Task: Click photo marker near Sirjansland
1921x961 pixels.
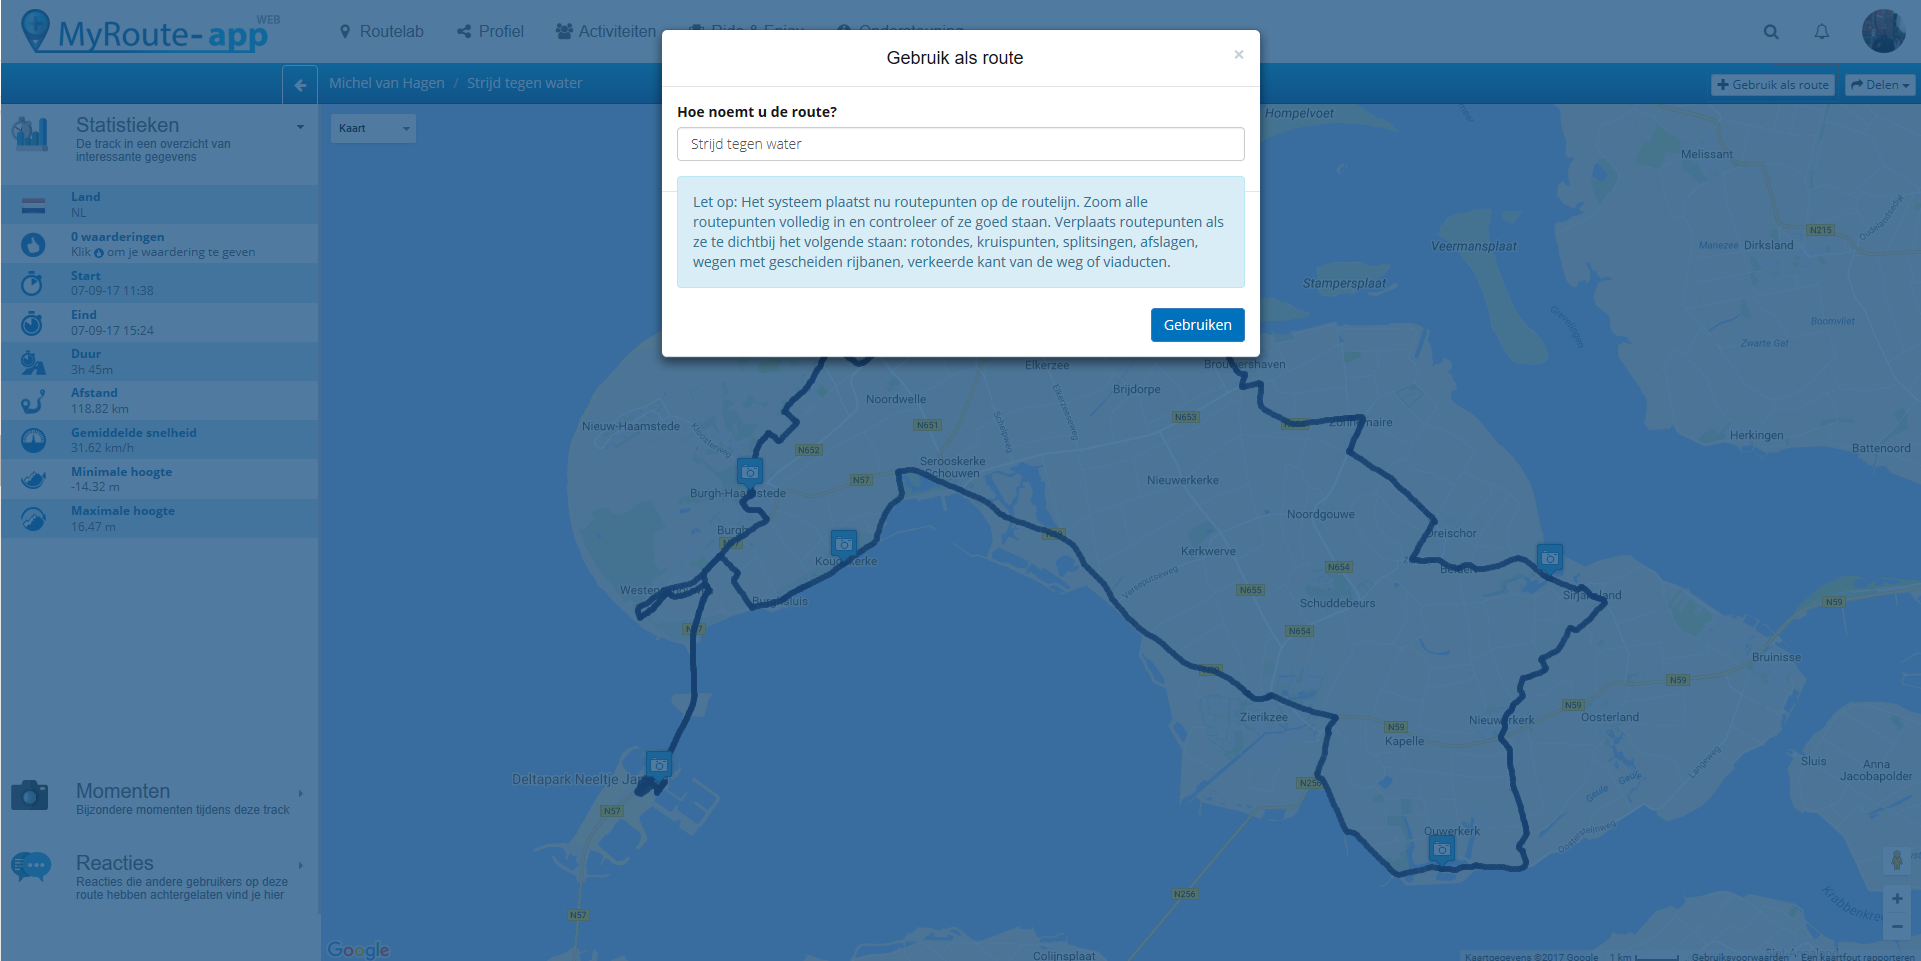Action: coord(1550,557)
